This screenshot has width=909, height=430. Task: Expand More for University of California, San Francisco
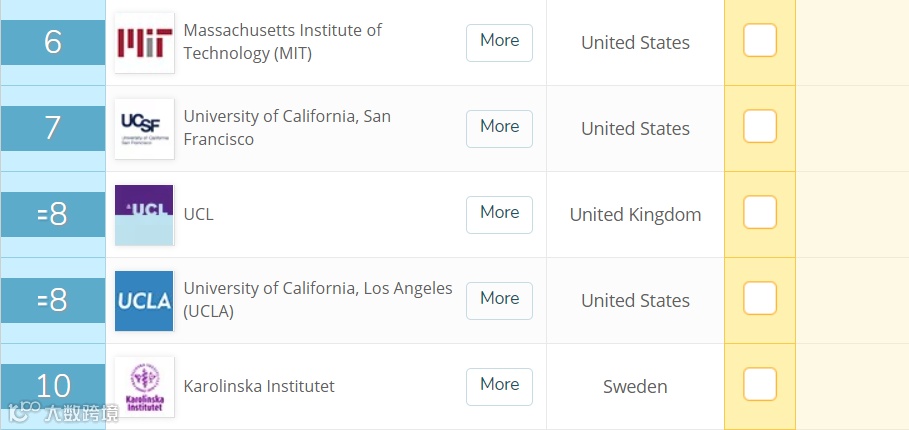[499, 128]
